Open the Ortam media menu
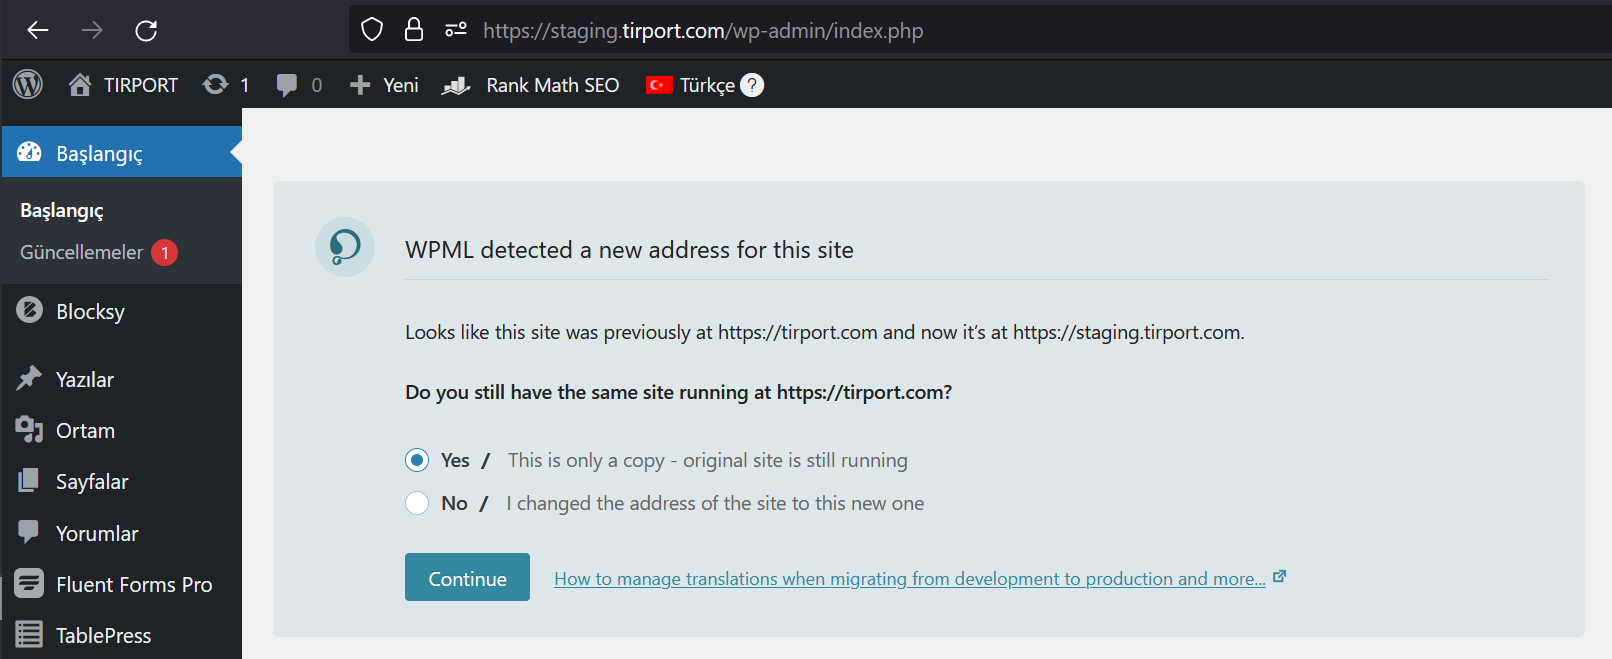The height and width of the screenshot is (659, 1612). coord(86,430)
